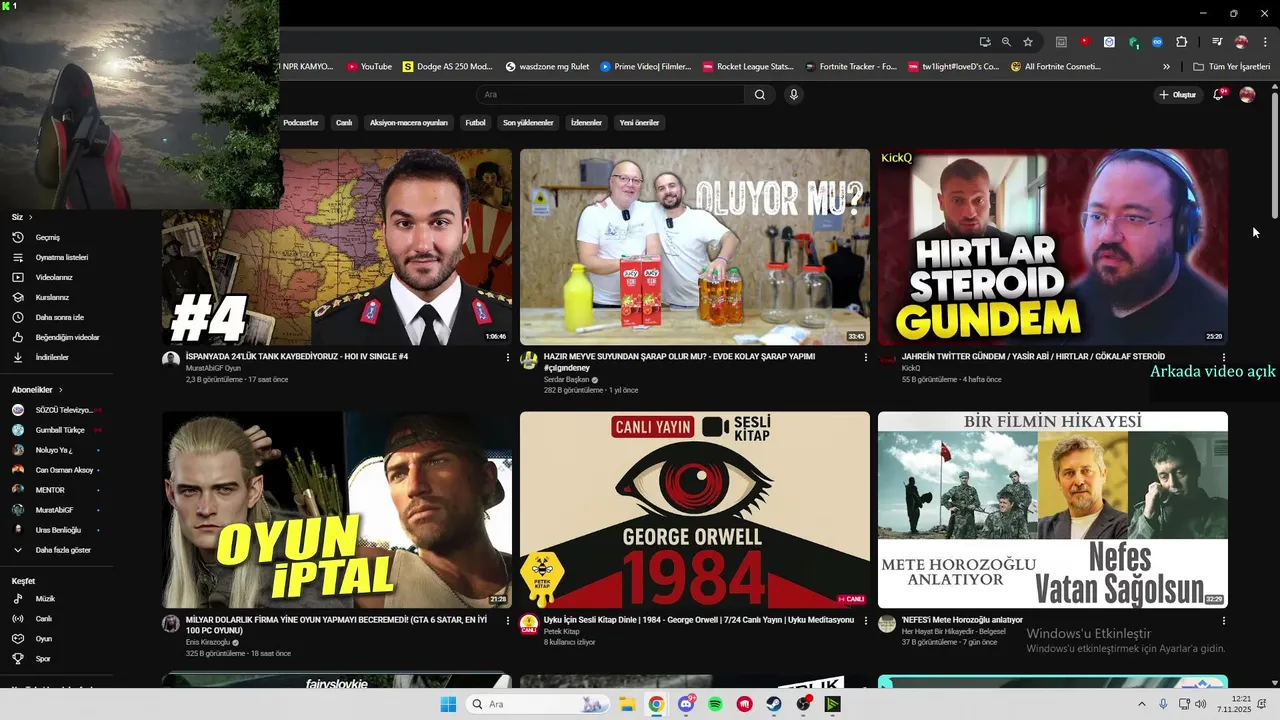Click the install app icon in address bar

985,42
